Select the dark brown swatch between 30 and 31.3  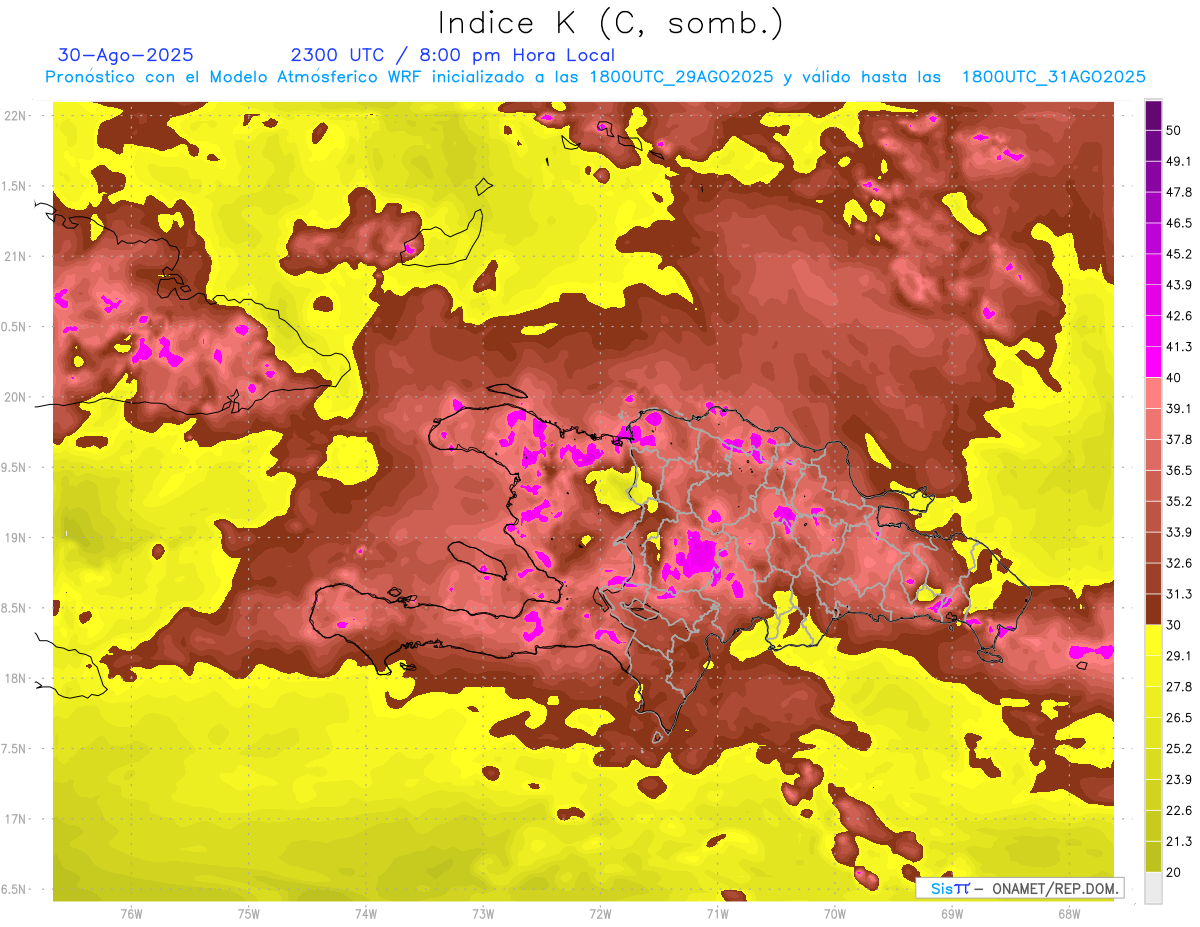pyautogui.click(x=1153, y=609)
